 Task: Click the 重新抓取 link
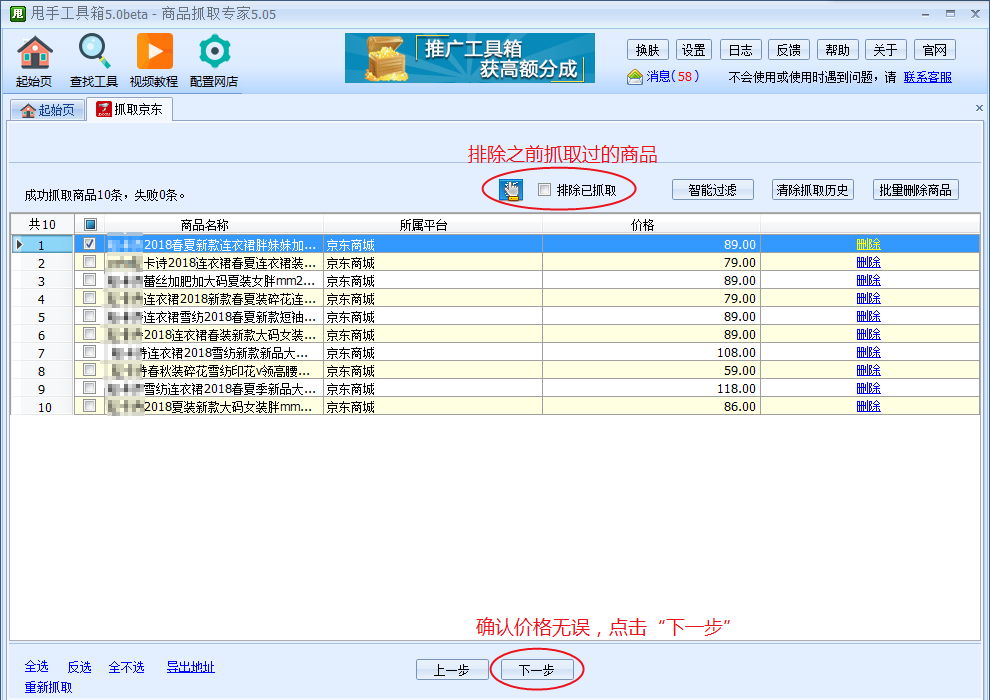49,687
